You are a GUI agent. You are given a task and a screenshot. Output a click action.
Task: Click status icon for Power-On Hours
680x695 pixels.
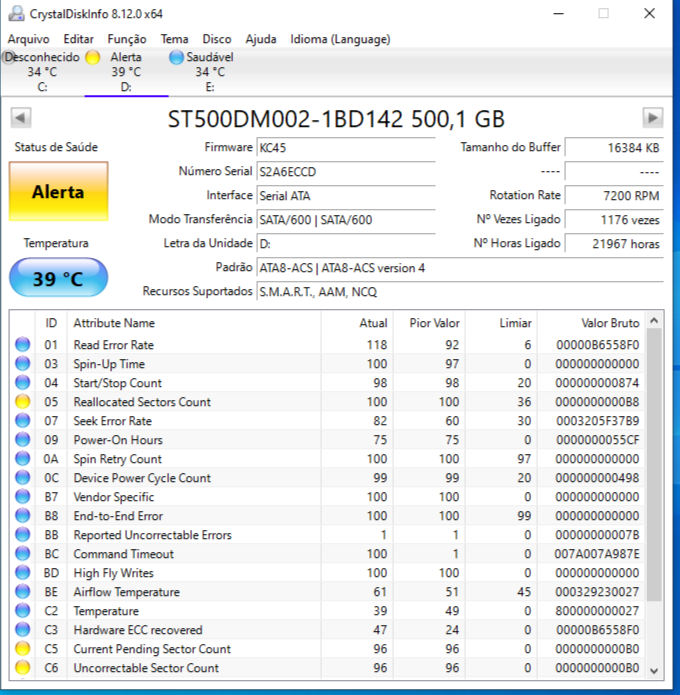click(x=23, y=440)
